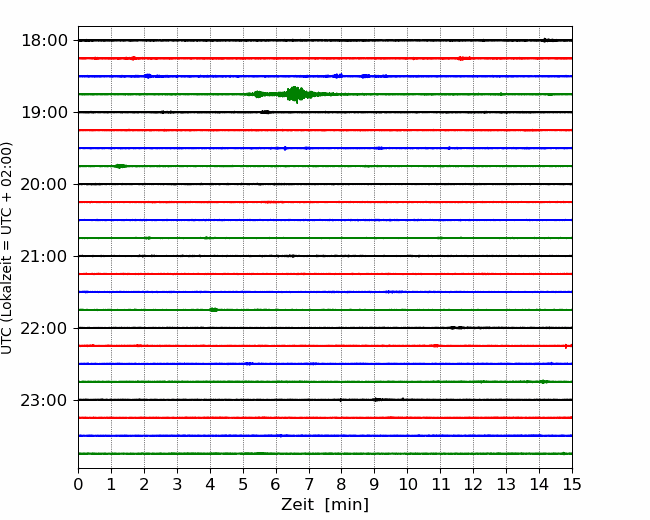The image size is (650, 520).
Task: Select x-axis tick label 11
Action: 440,484
